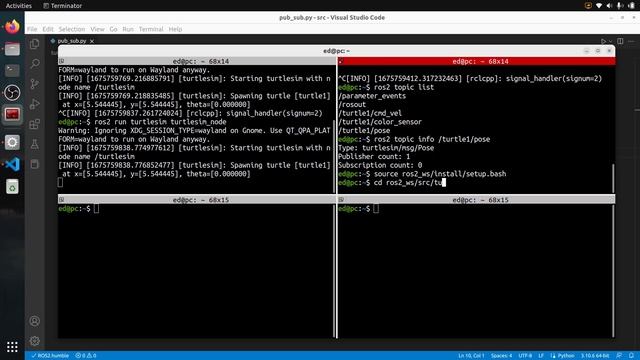Image resolution: width=640 pixels, height=360 pixels.
Task: Open the Run menu in VS Code
Action: pos(128,29)
